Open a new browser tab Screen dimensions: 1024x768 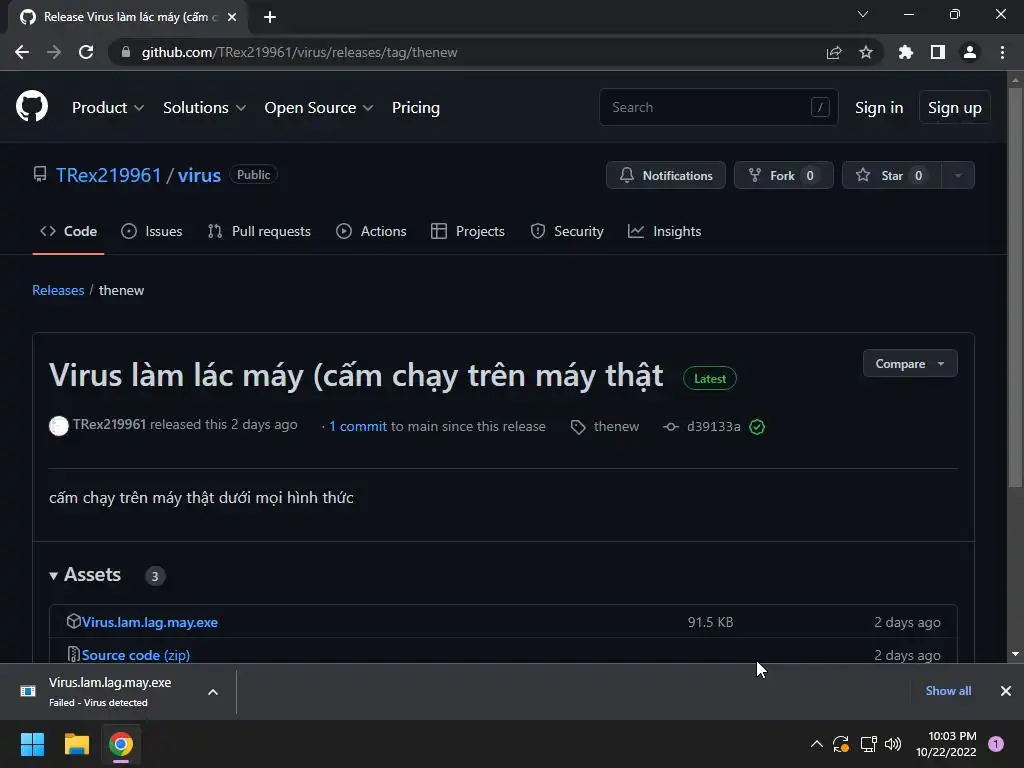click(270, 17)
